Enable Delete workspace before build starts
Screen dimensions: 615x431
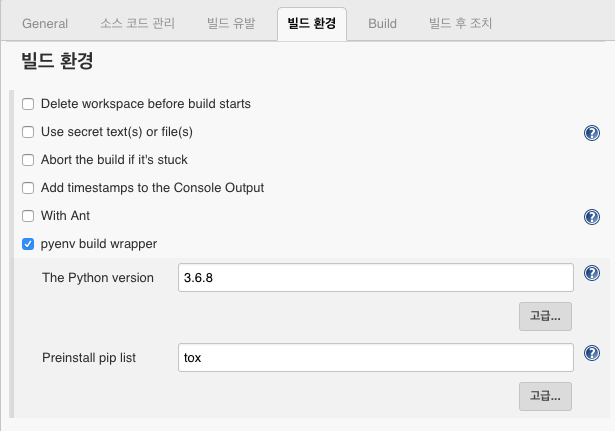[28, 104]
